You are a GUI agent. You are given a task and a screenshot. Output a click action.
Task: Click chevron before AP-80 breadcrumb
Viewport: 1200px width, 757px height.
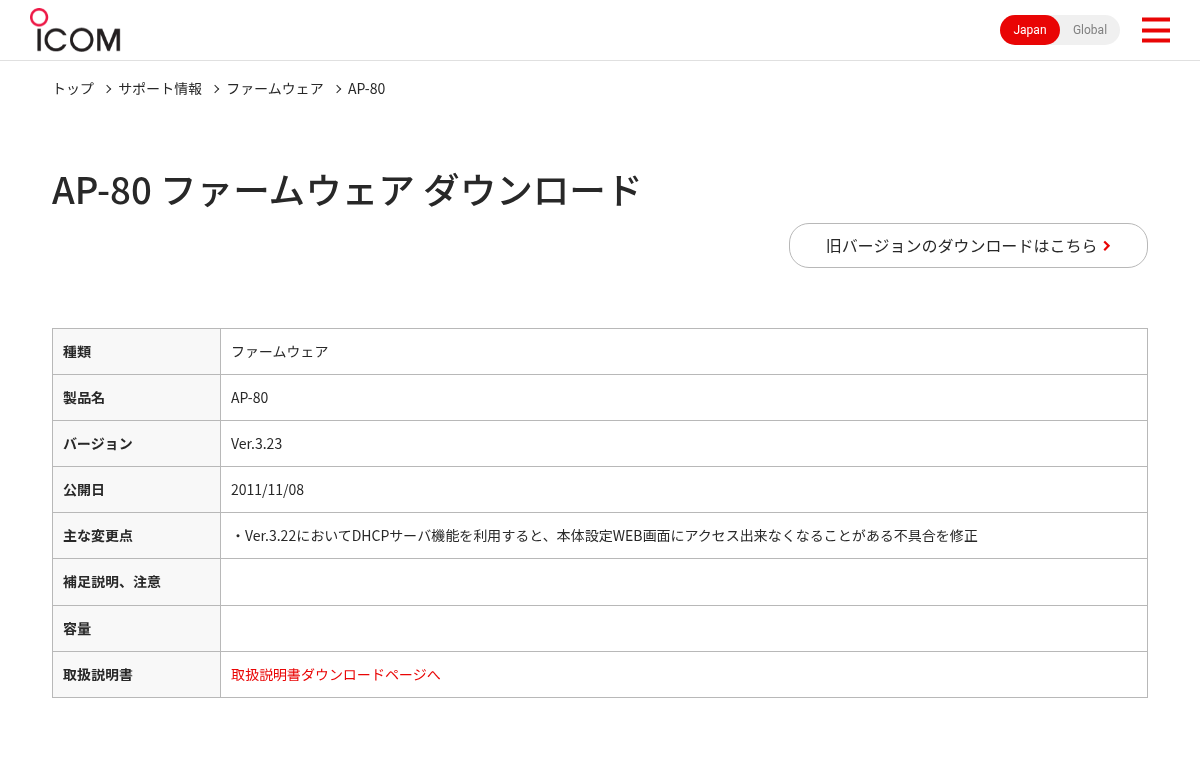(338, 89)
